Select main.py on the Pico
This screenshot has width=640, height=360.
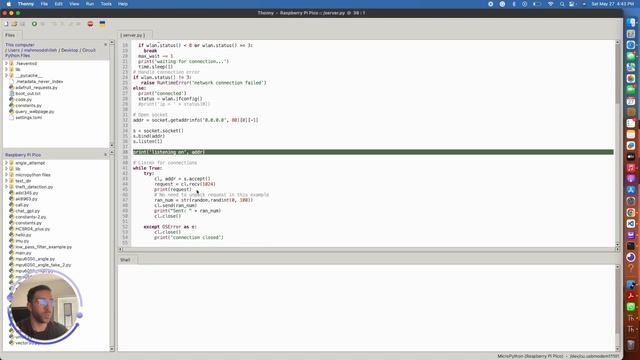point(23,253)
